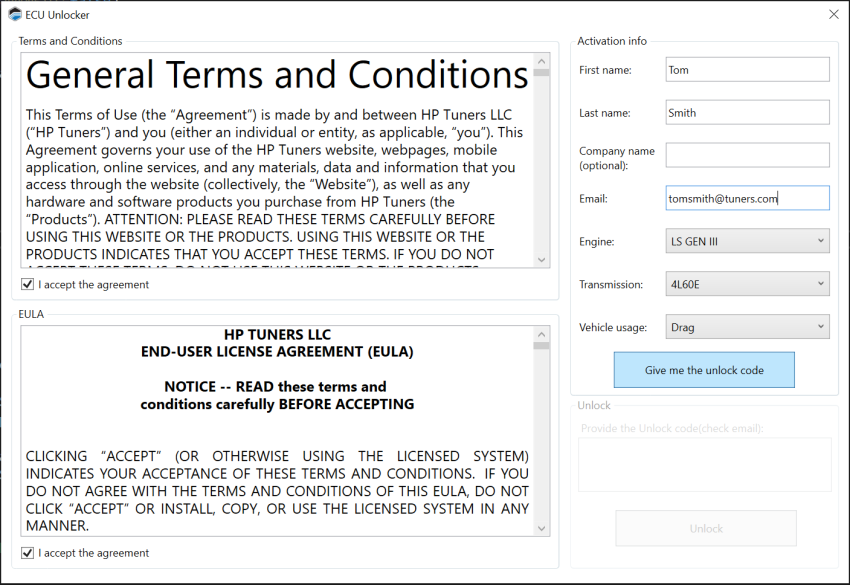Toggle Terms and Conditions accept agreement checkbox

tap(27, 285)
